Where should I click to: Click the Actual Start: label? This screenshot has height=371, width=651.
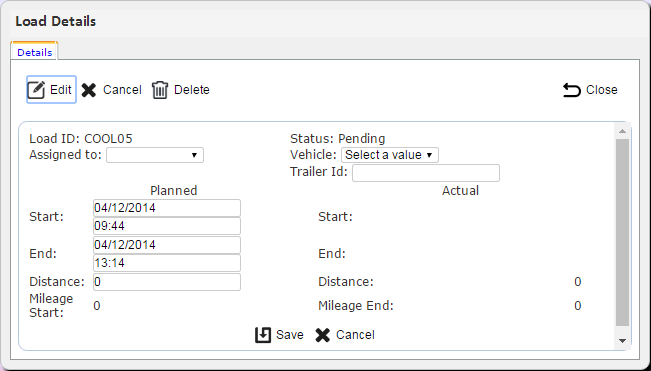click(x=335, y=217)
